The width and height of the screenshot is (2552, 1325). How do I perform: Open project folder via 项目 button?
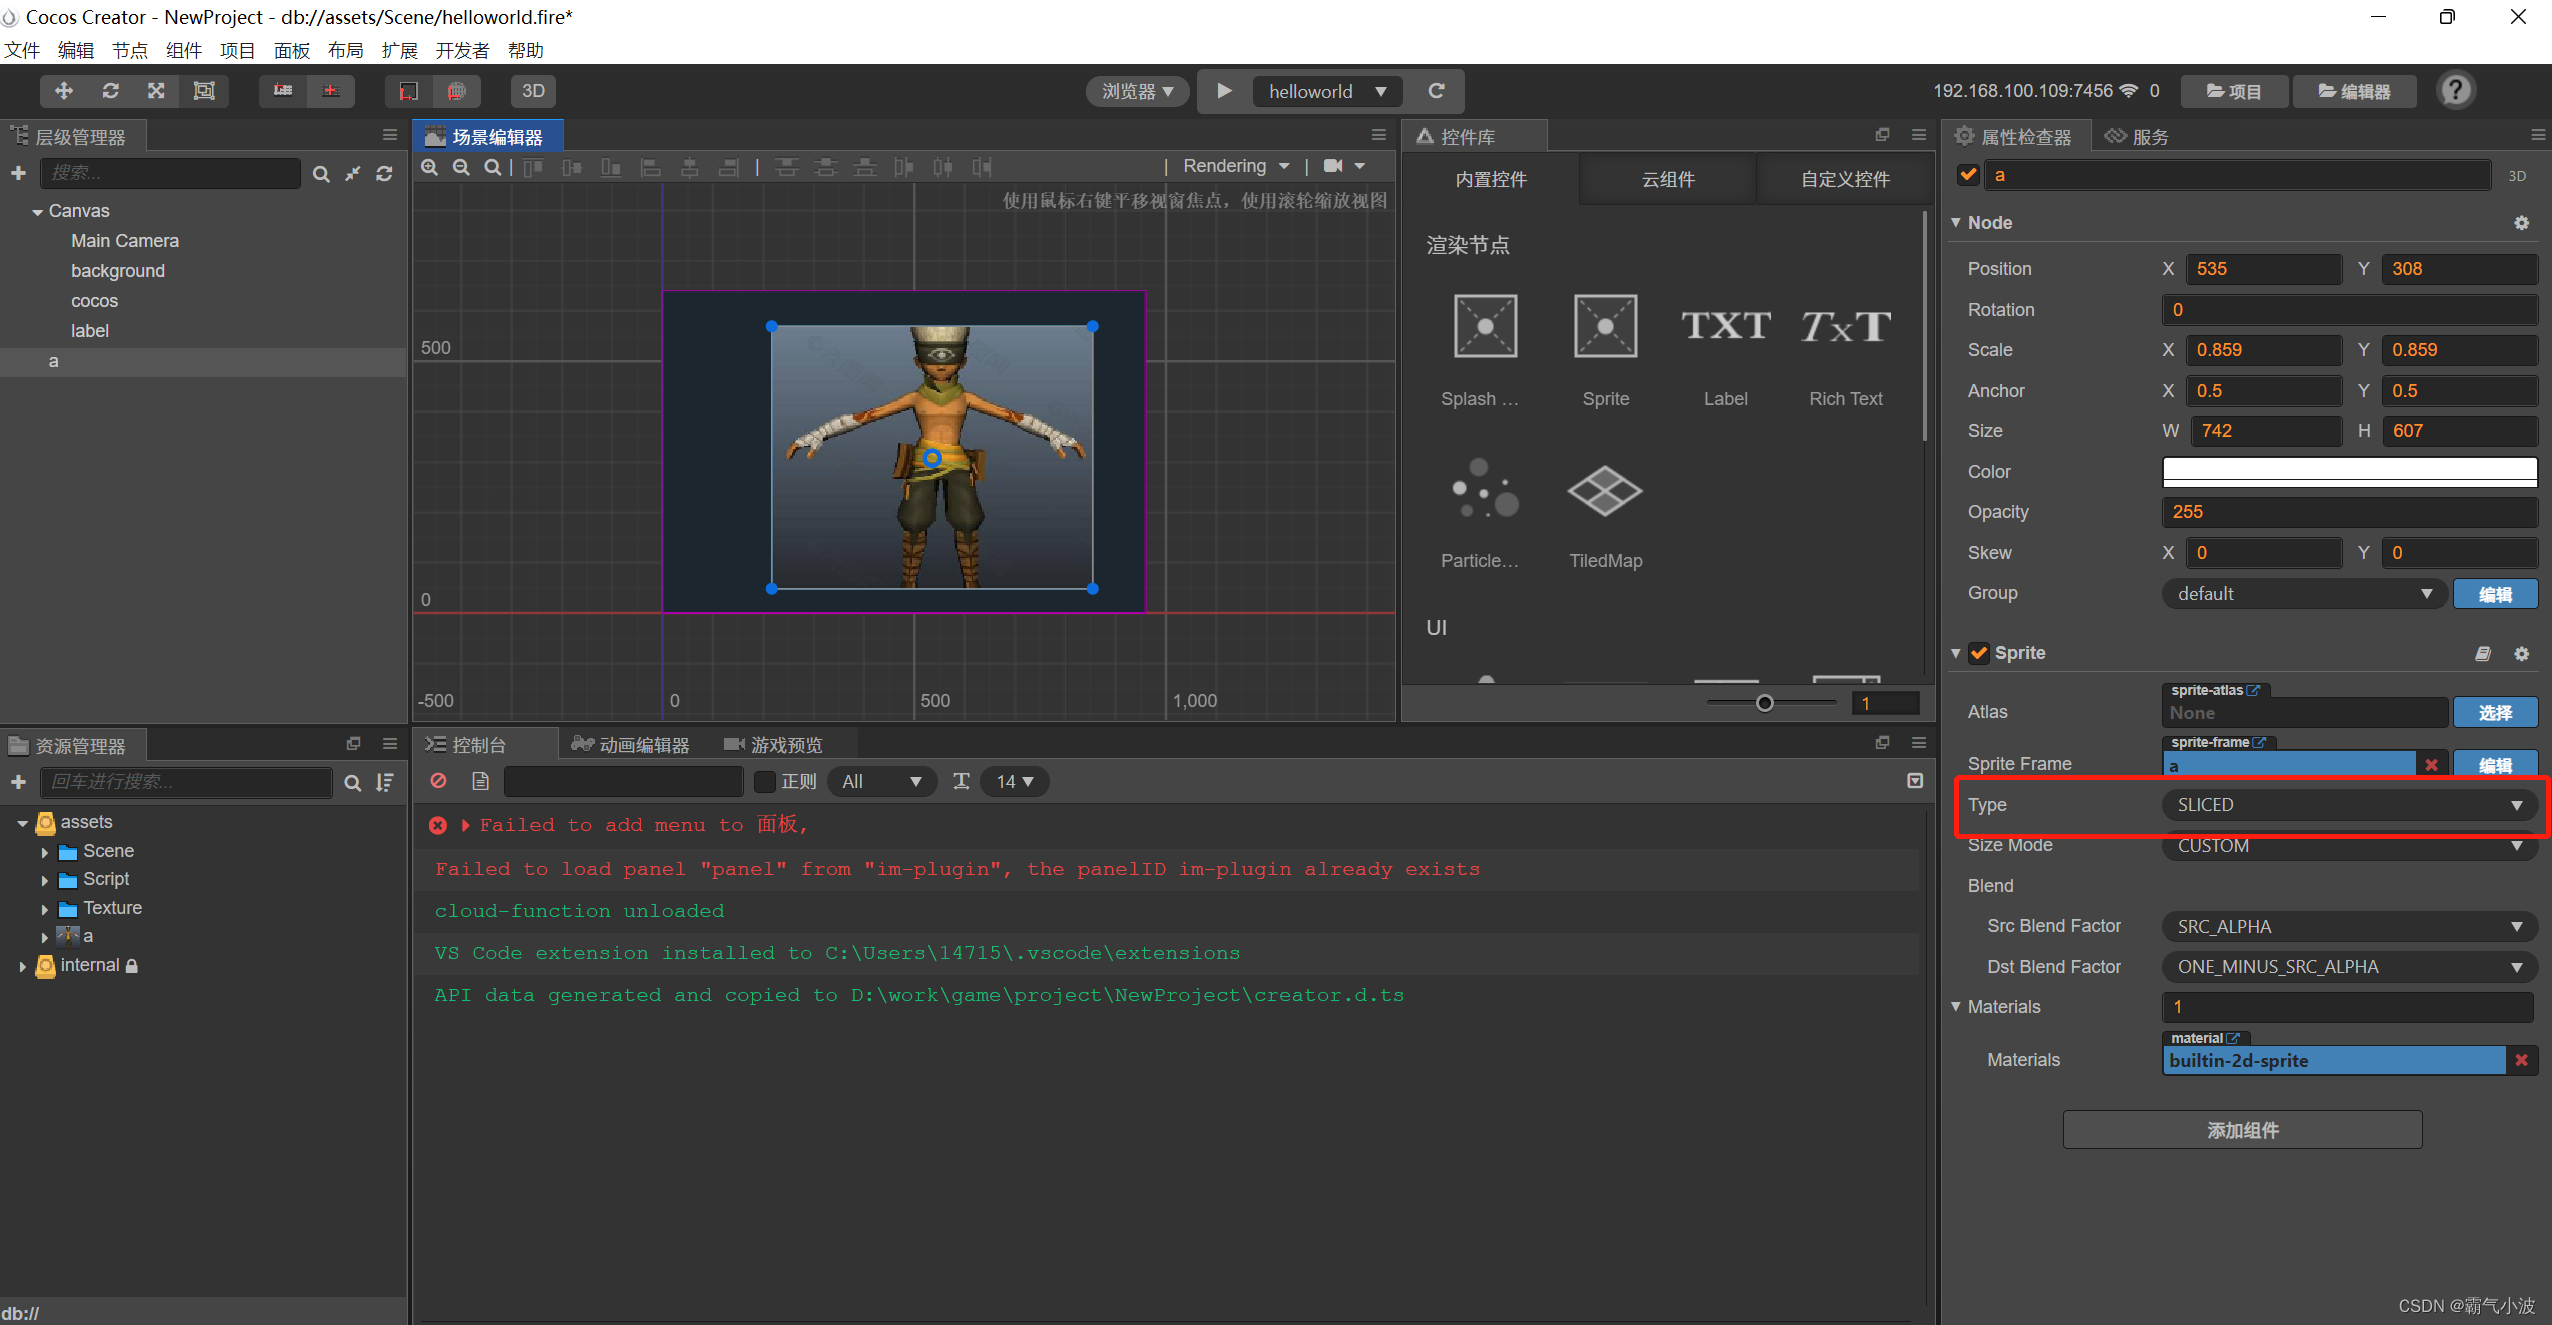click(x=2233, y=91)
